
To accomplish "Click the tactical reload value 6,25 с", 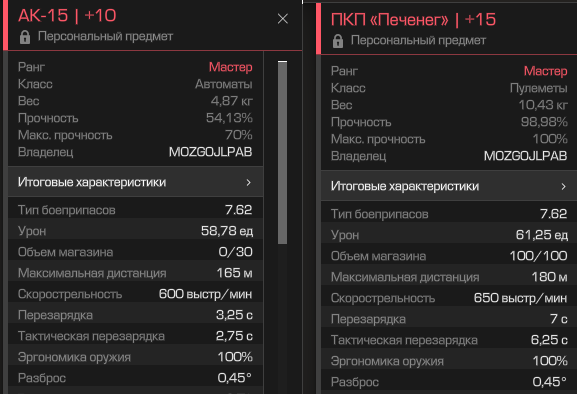I will pyautogui.click(x=549, y=340).
